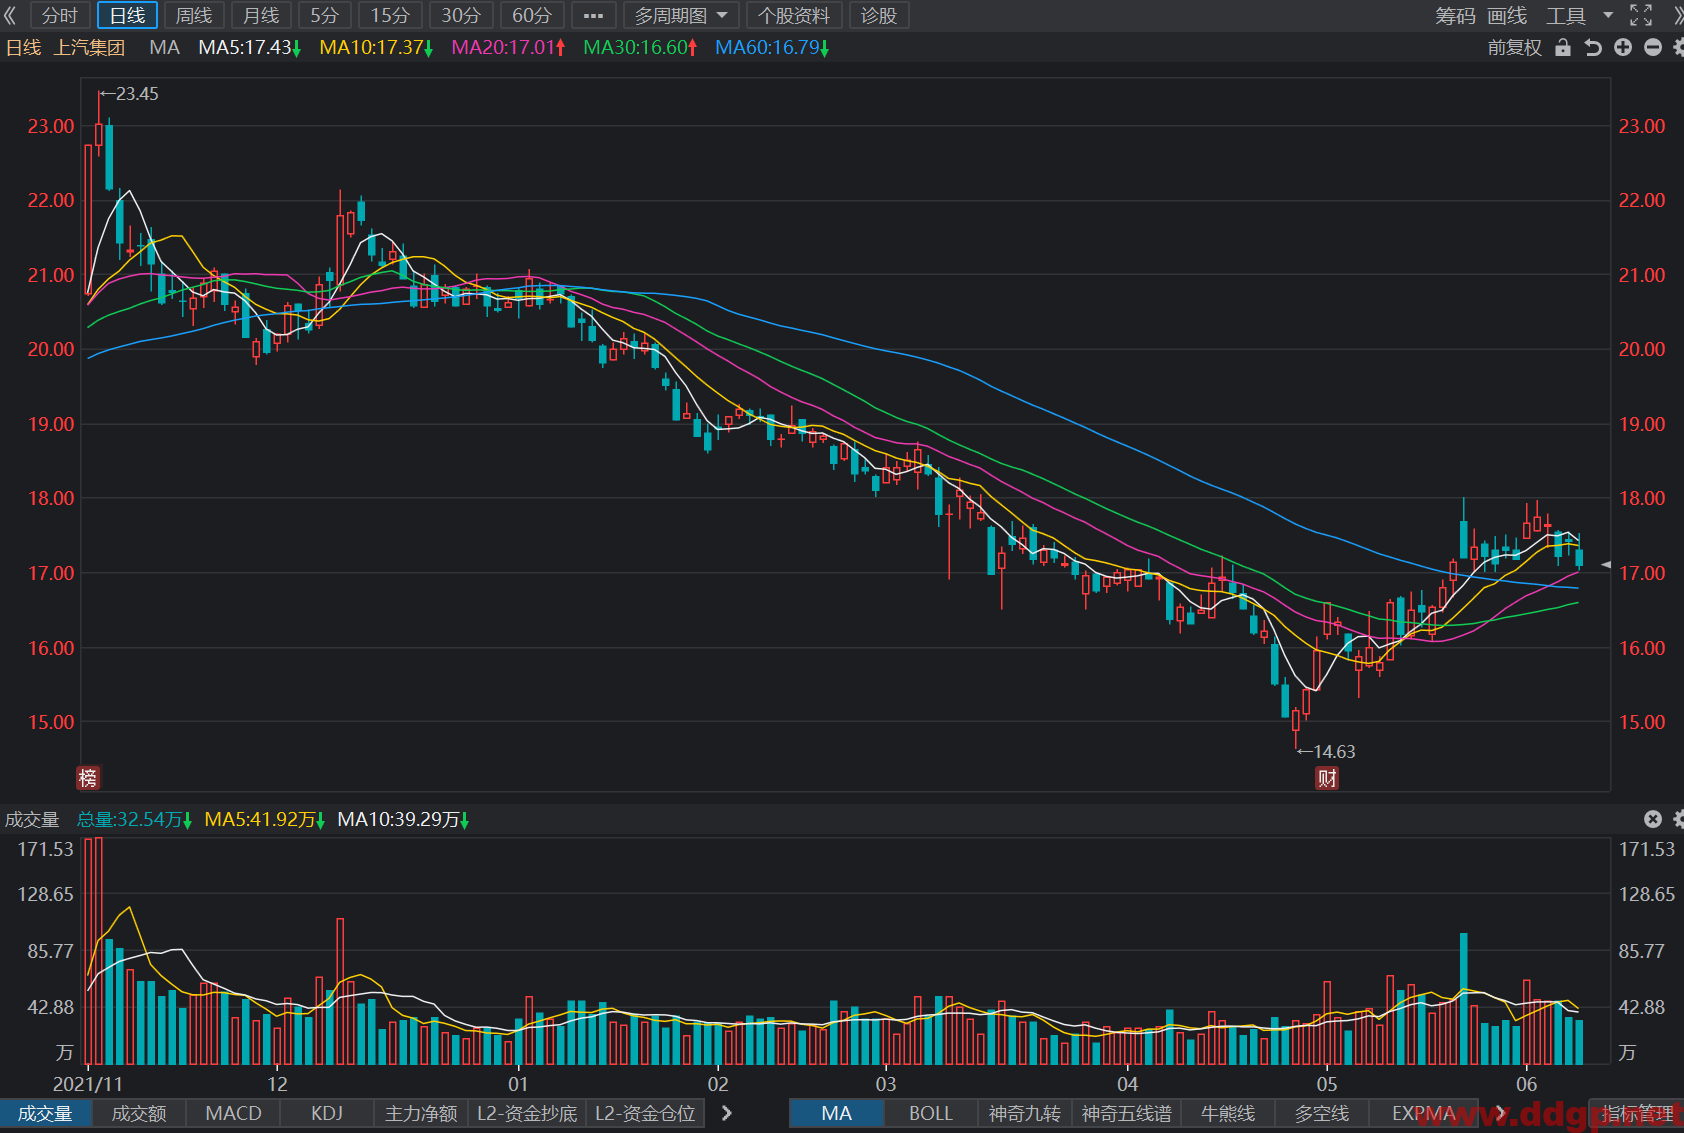Click the 财 earnings marker badge
The image size is (1684, 1133).
1327,778
